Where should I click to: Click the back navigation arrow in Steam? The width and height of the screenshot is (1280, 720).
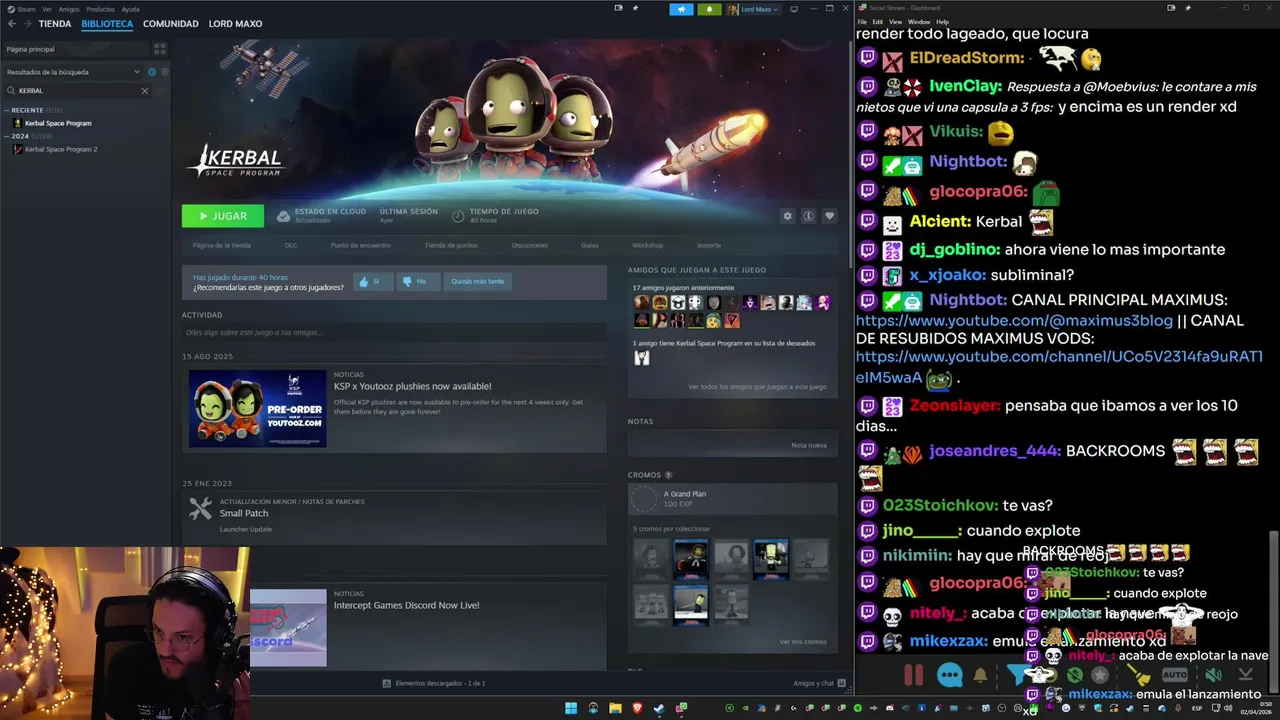click(12, 24)
